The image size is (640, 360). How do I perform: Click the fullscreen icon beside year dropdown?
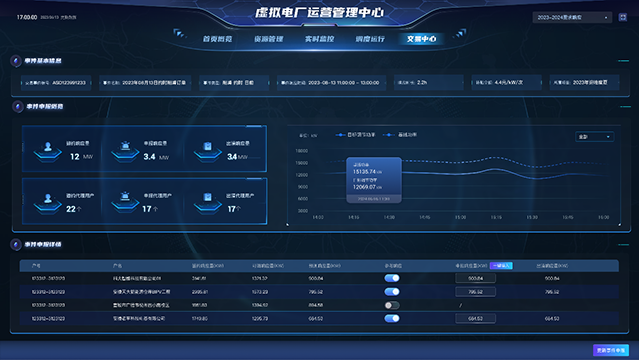tap(622, 17)
